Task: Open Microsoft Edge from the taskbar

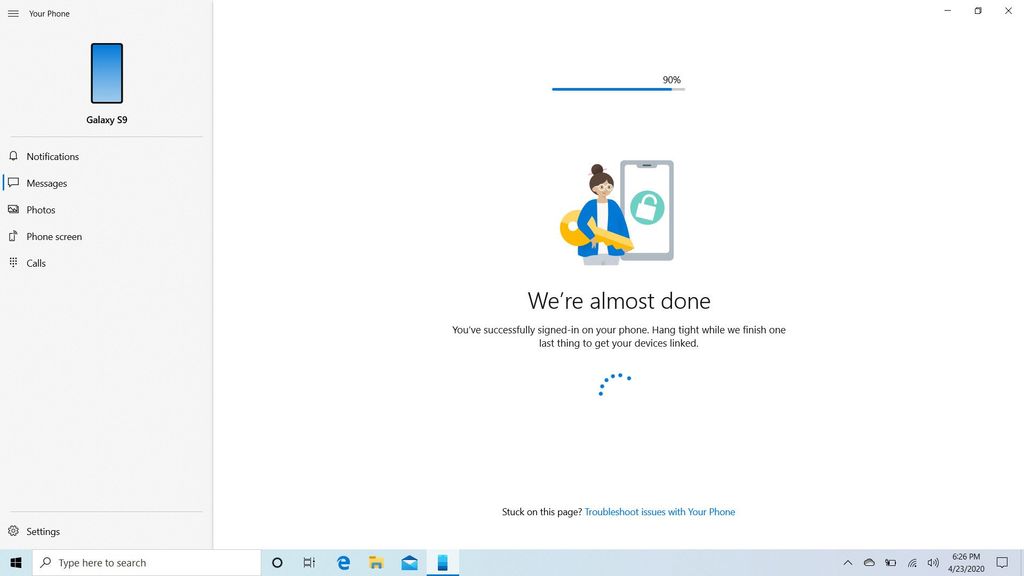Action: tap(343, 562)
